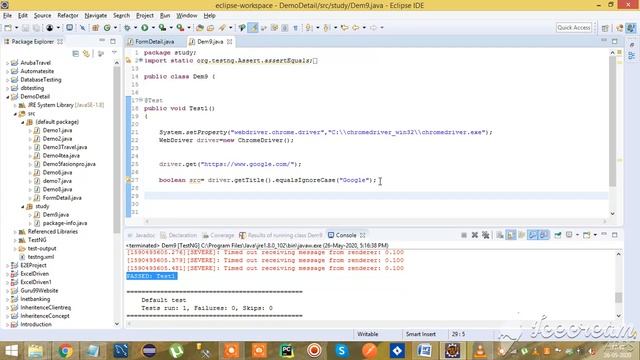This screenshot has height=360, width=640.
Task: Expand the Referenced Libraries node
Action: [x=15, y=232]
